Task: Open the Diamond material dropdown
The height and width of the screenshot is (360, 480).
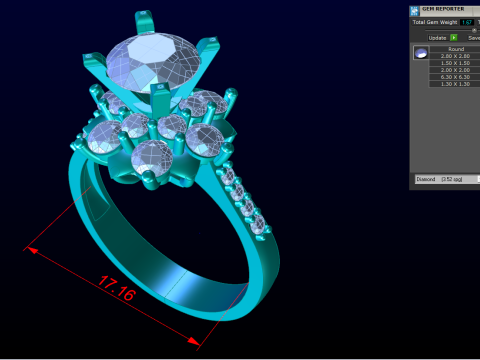Action: point(447,179)
